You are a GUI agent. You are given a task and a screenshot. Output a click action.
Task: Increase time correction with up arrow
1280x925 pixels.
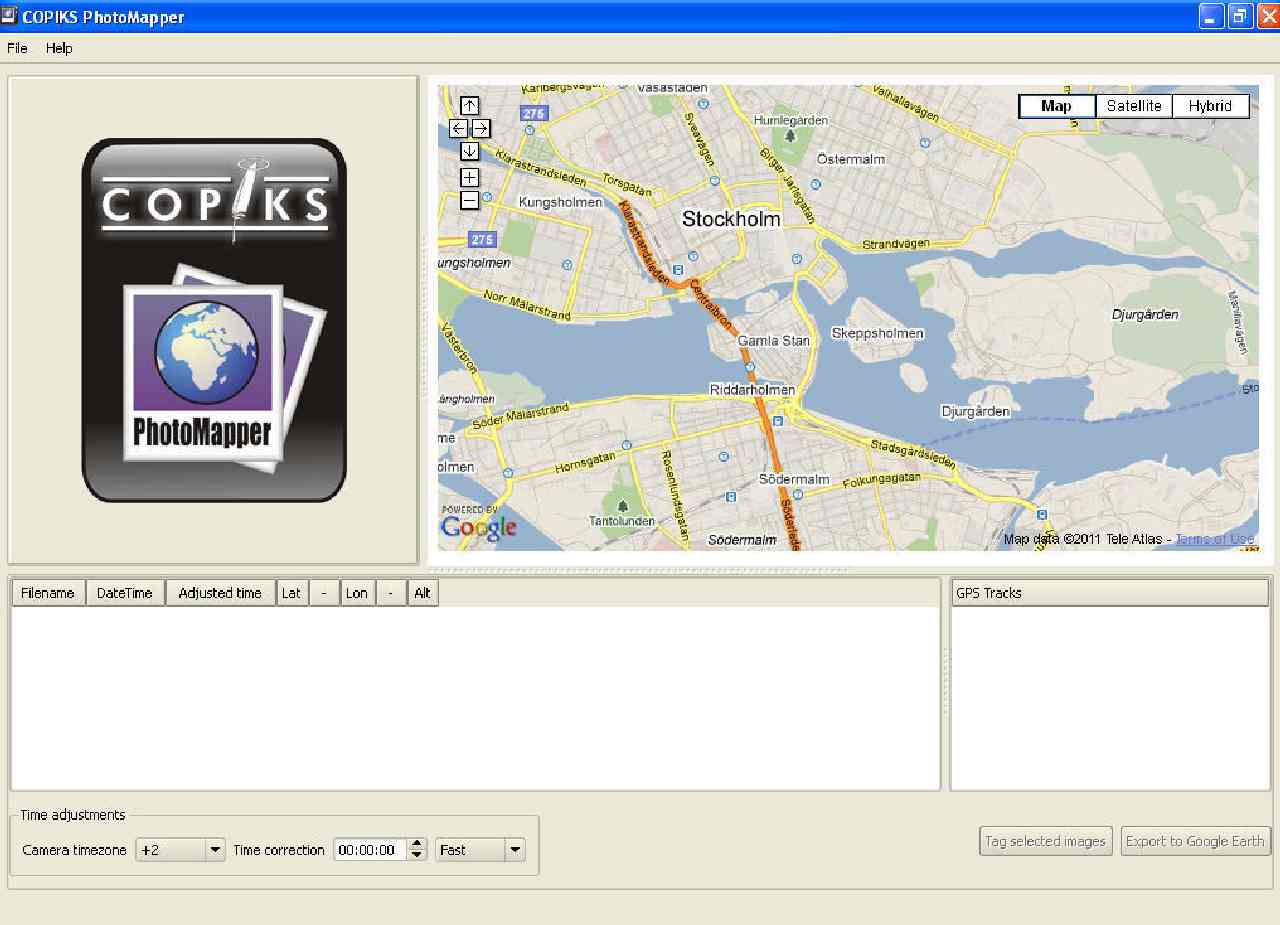point(418,844)
